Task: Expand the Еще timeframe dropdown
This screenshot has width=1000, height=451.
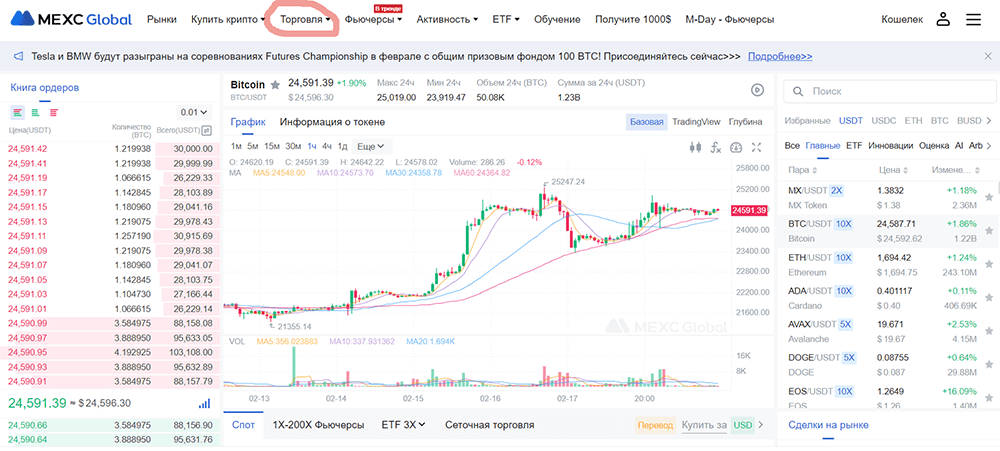Action: click(x=371, y=146)
